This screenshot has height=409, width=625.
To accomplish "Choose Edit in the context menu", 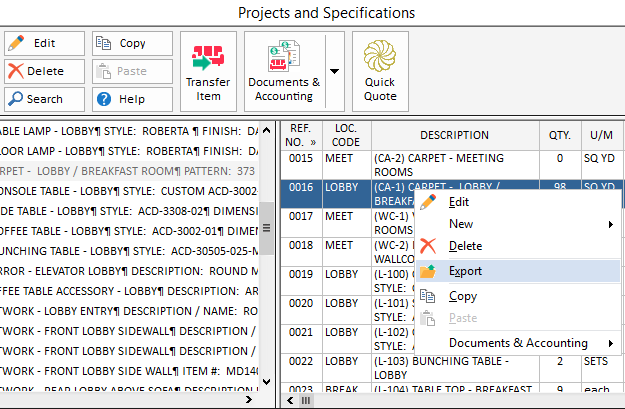I will point(459,202).
